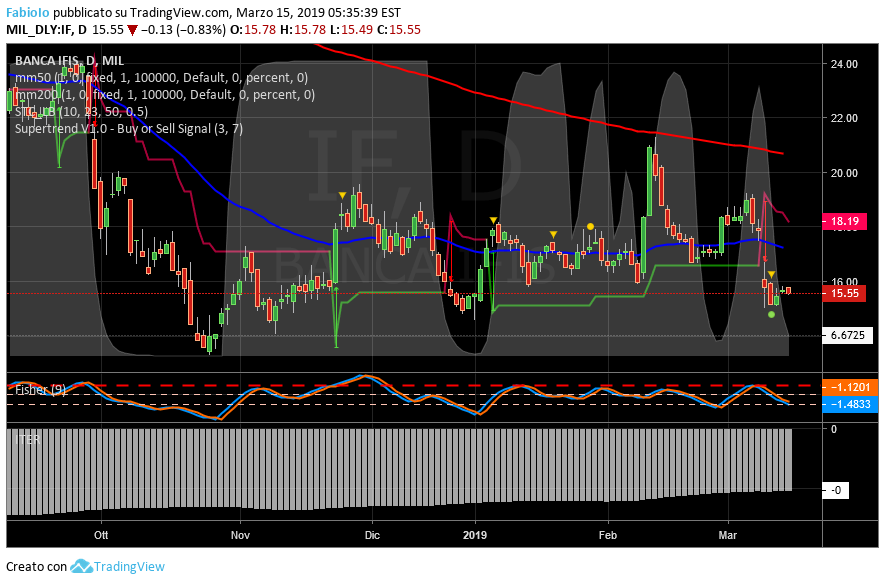Click the red 15.55 last-price label
Image resolution: width=885 pixels, height=584 pixels.
pos(844,293)
